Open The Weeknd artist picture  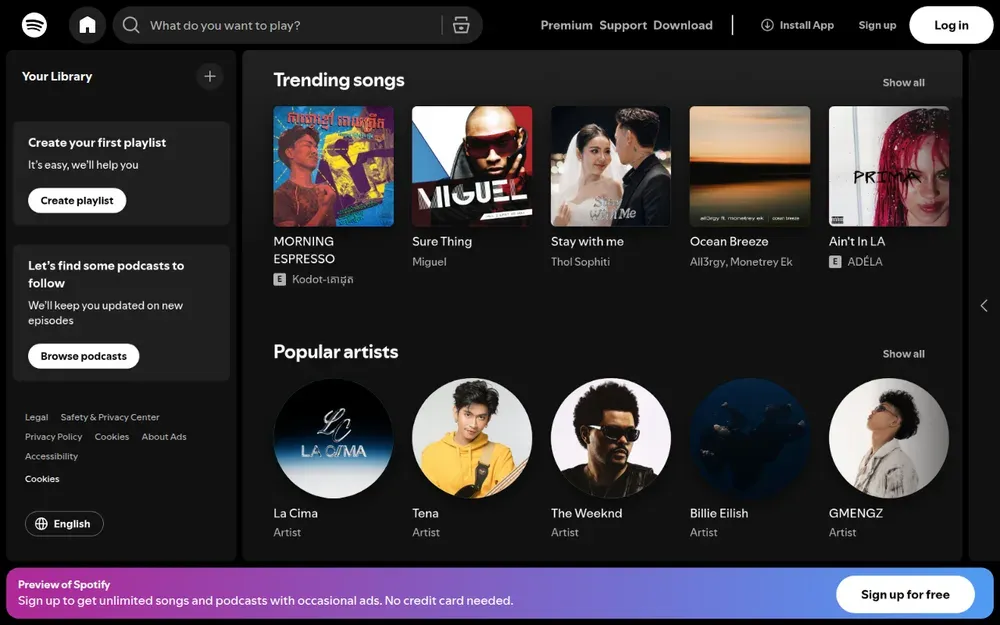pos(611,438)
